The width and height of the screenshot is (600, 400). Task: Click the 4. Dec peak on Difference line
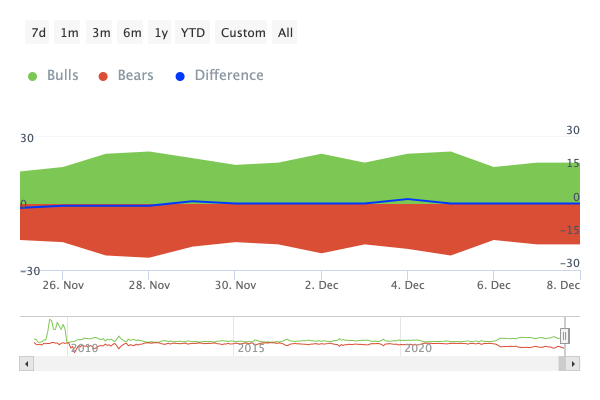coord(408,199)
